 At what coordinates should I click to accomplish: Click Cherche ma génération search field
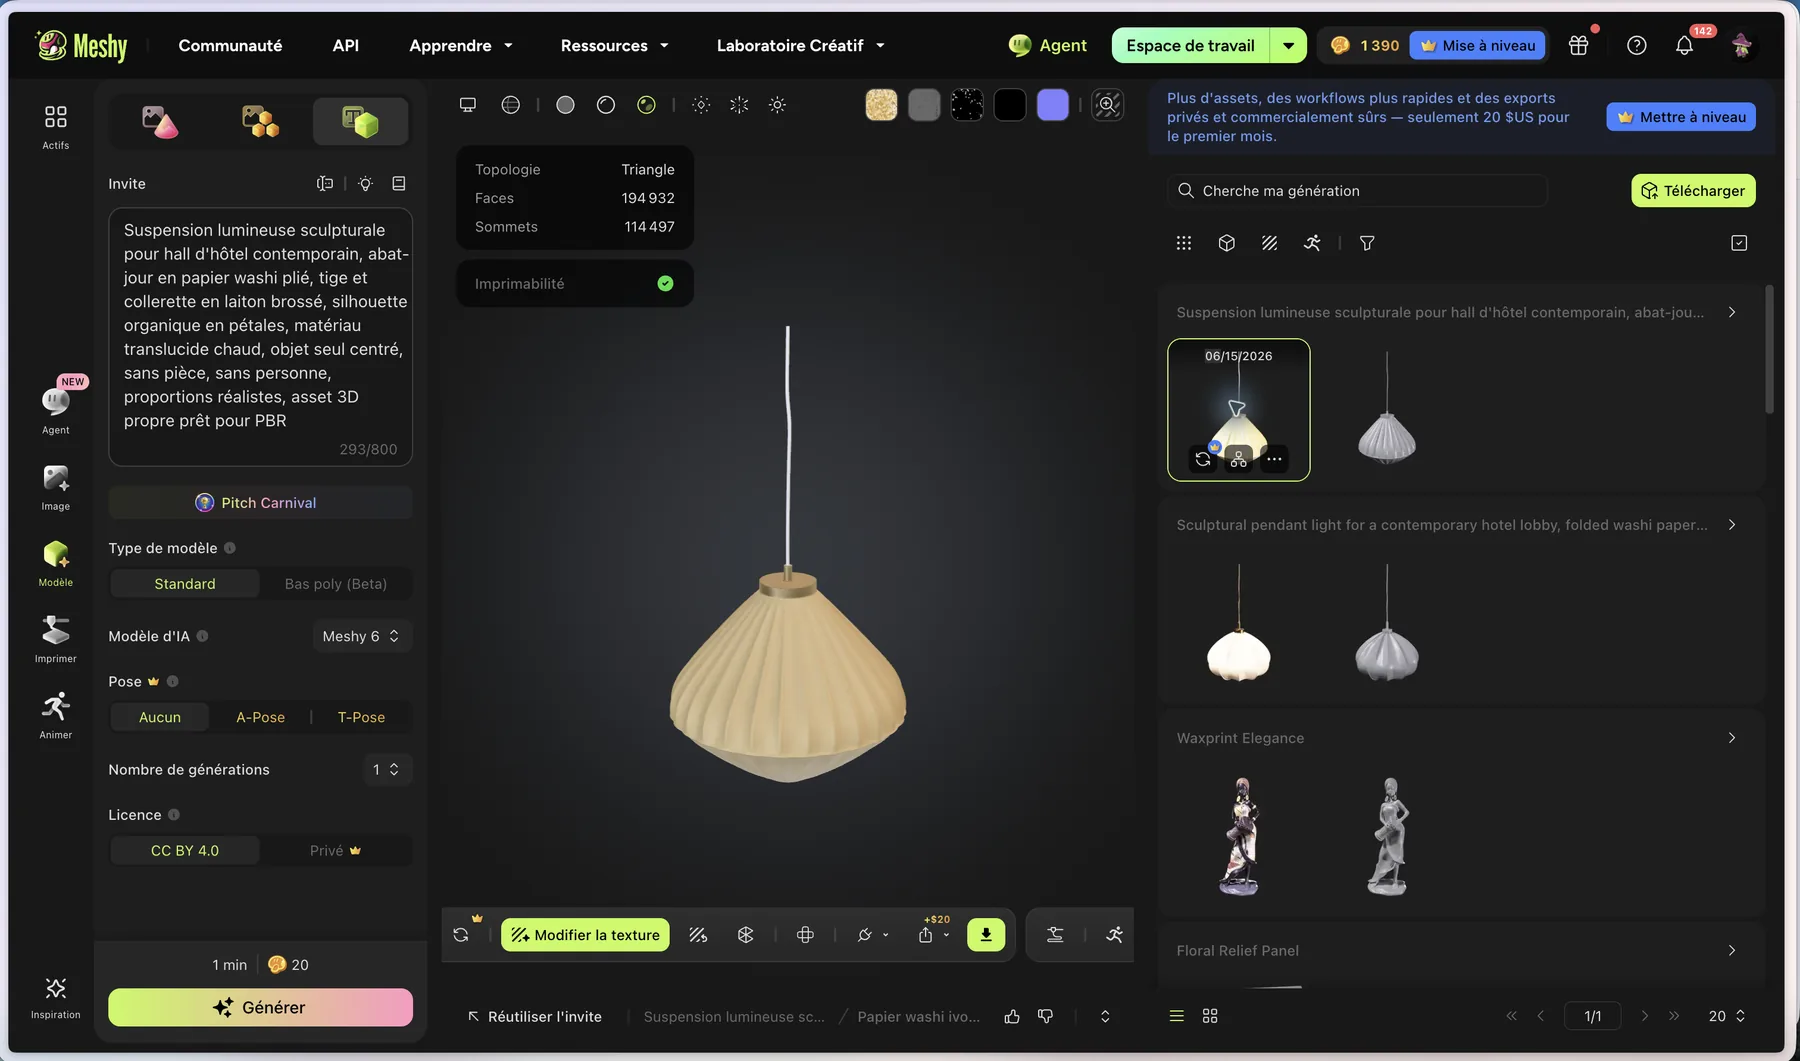[1357, 191]
